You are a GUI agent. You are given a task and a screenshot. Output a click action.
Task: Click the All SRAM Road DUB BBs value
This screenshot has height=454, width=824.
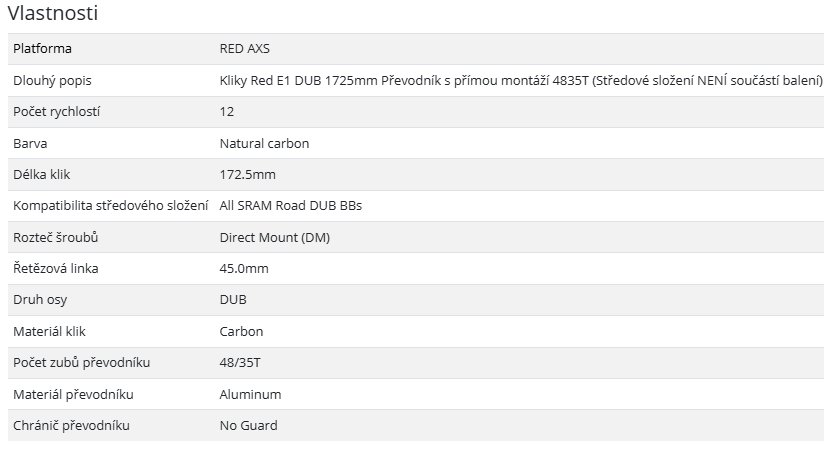click(290, 206)
